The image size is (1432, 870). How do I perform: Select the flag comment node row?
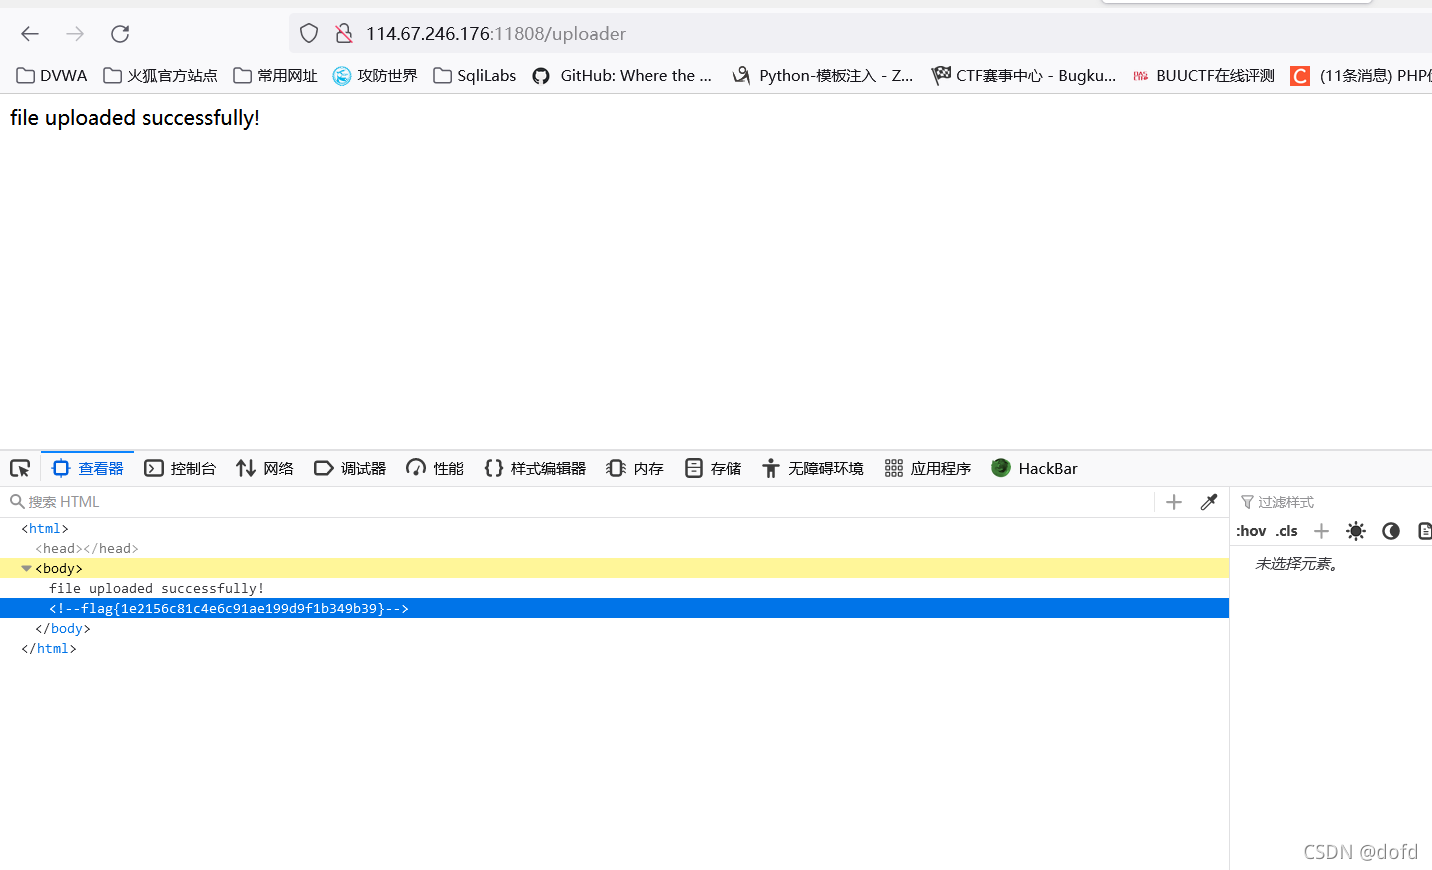[x=614, y=608]
